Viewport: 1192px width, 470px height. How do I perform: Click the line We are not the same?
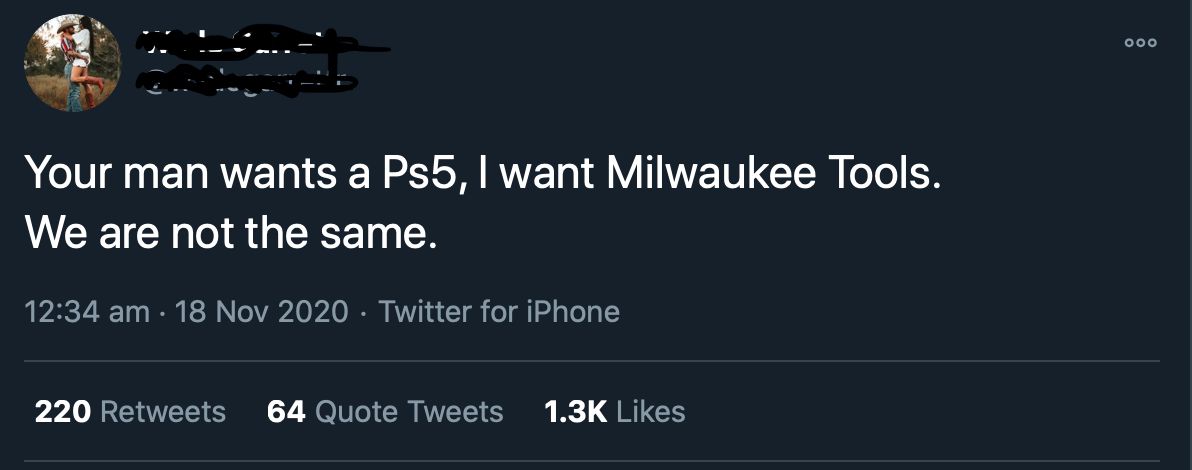tap(231, 234)
